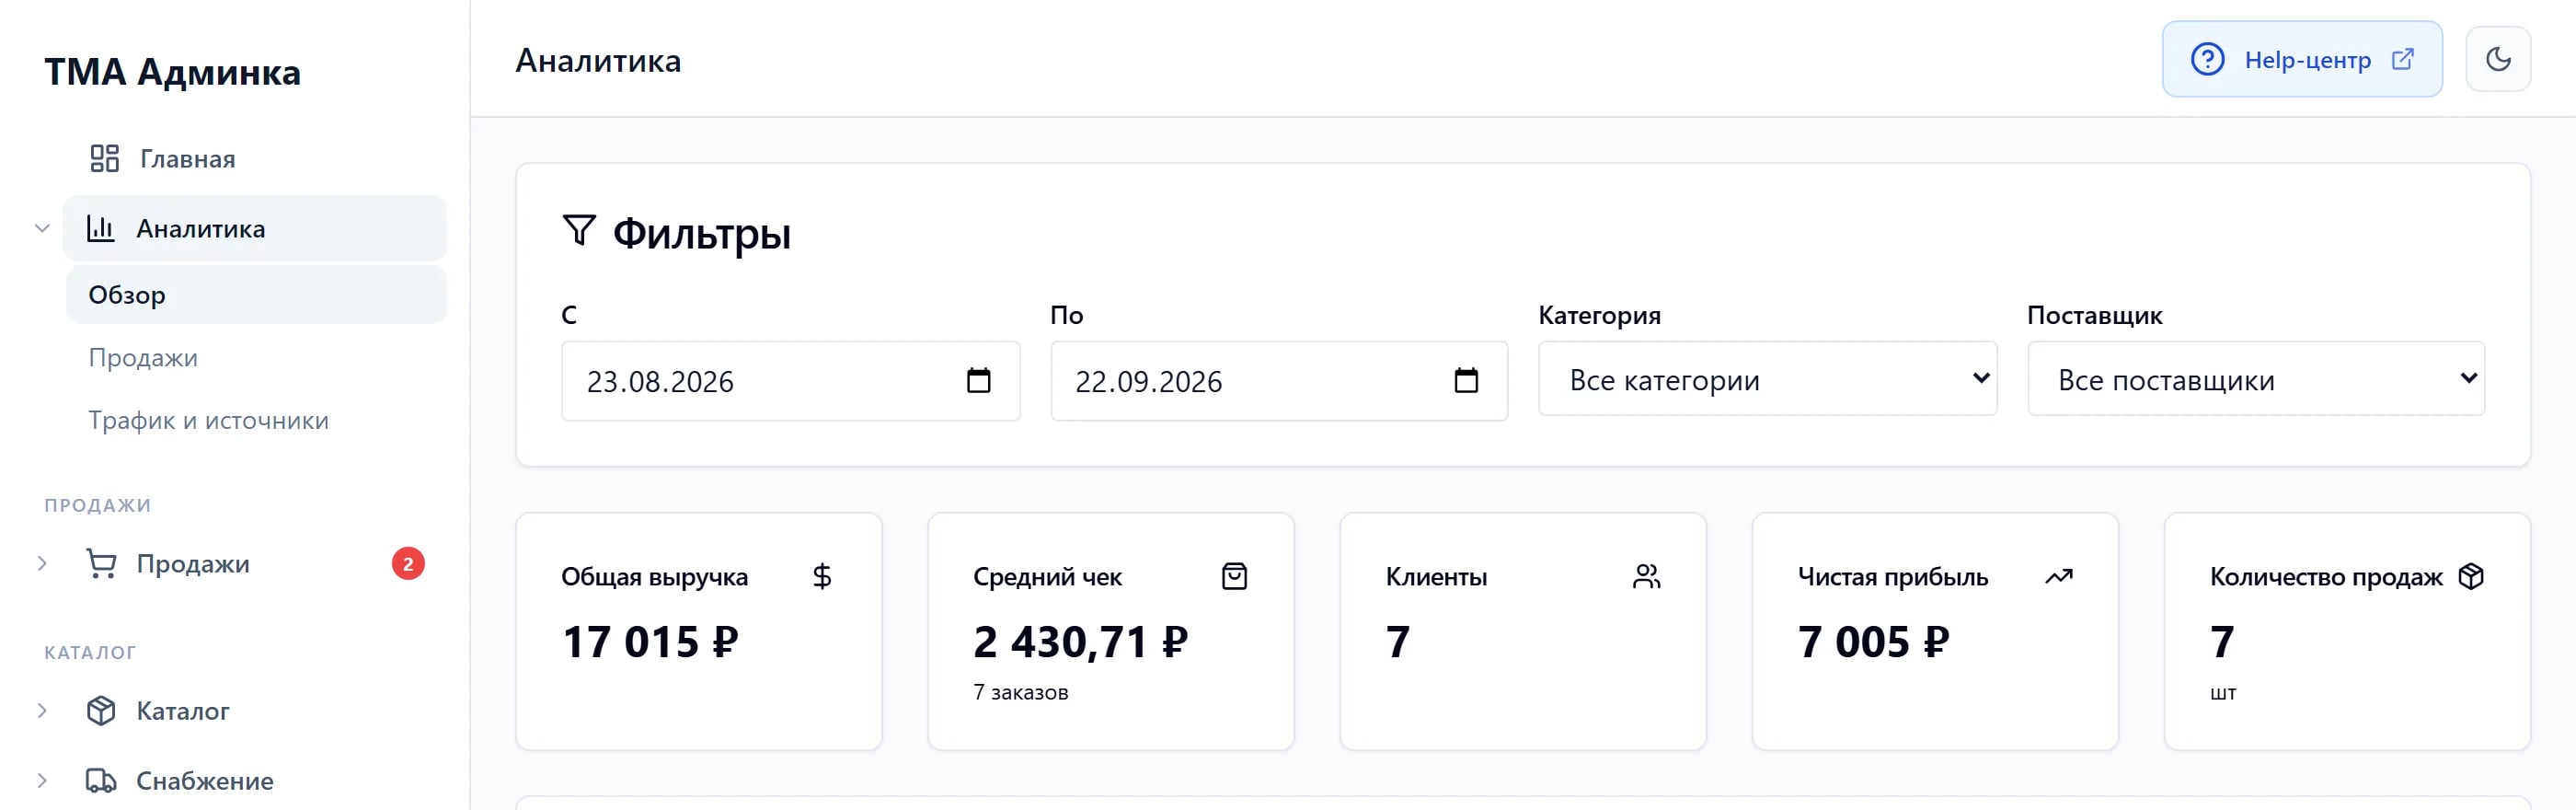
Task: Click the bag icon on Средний чек card
Action: [1234, 576]
